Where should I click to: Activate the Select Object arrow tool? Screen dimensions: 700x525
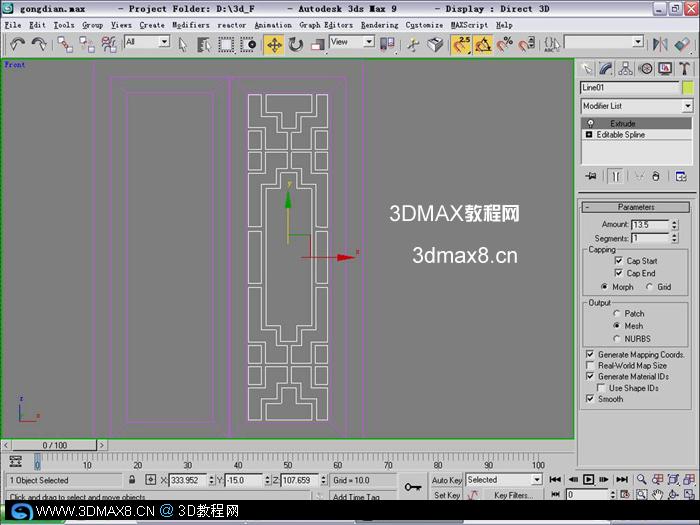[182, 45]
